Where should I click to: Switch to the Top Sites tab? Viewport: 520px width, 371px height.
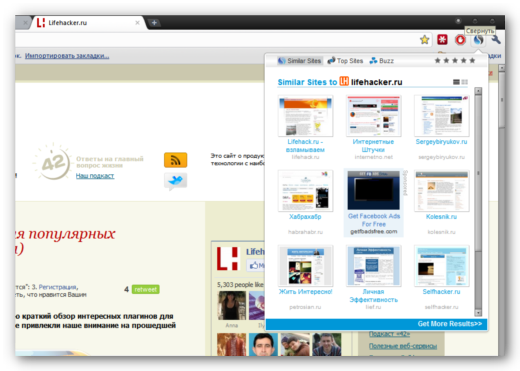tap(345, 61)
